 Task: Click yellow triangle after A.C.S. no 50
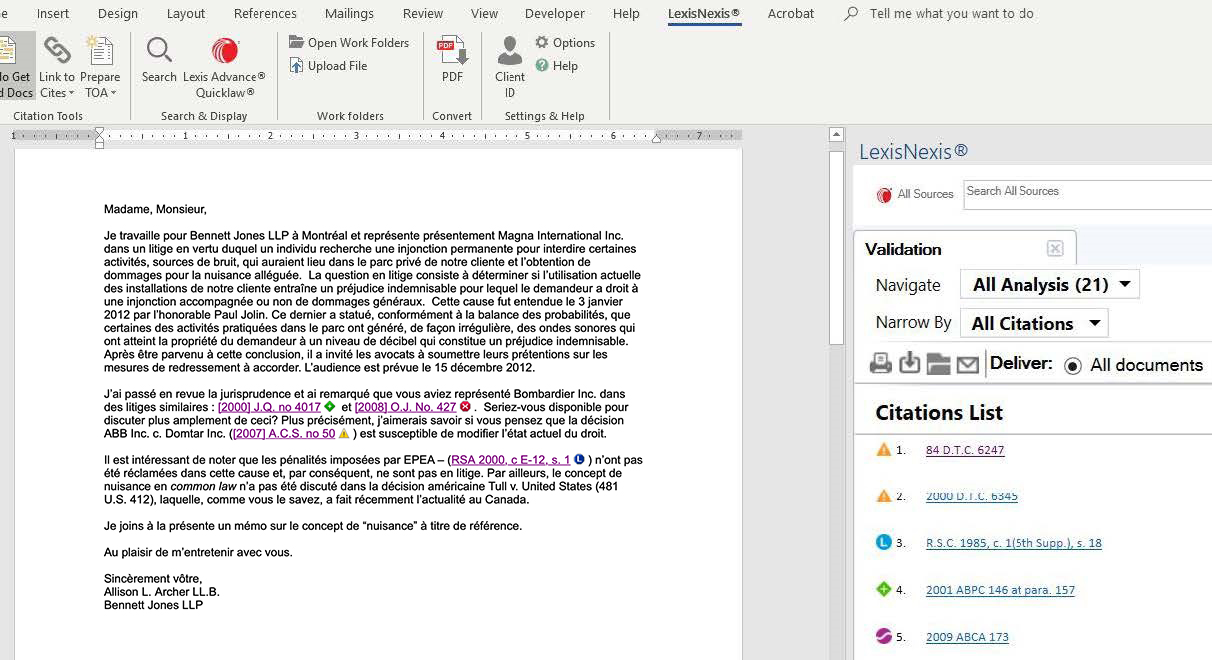pos(344,434)
